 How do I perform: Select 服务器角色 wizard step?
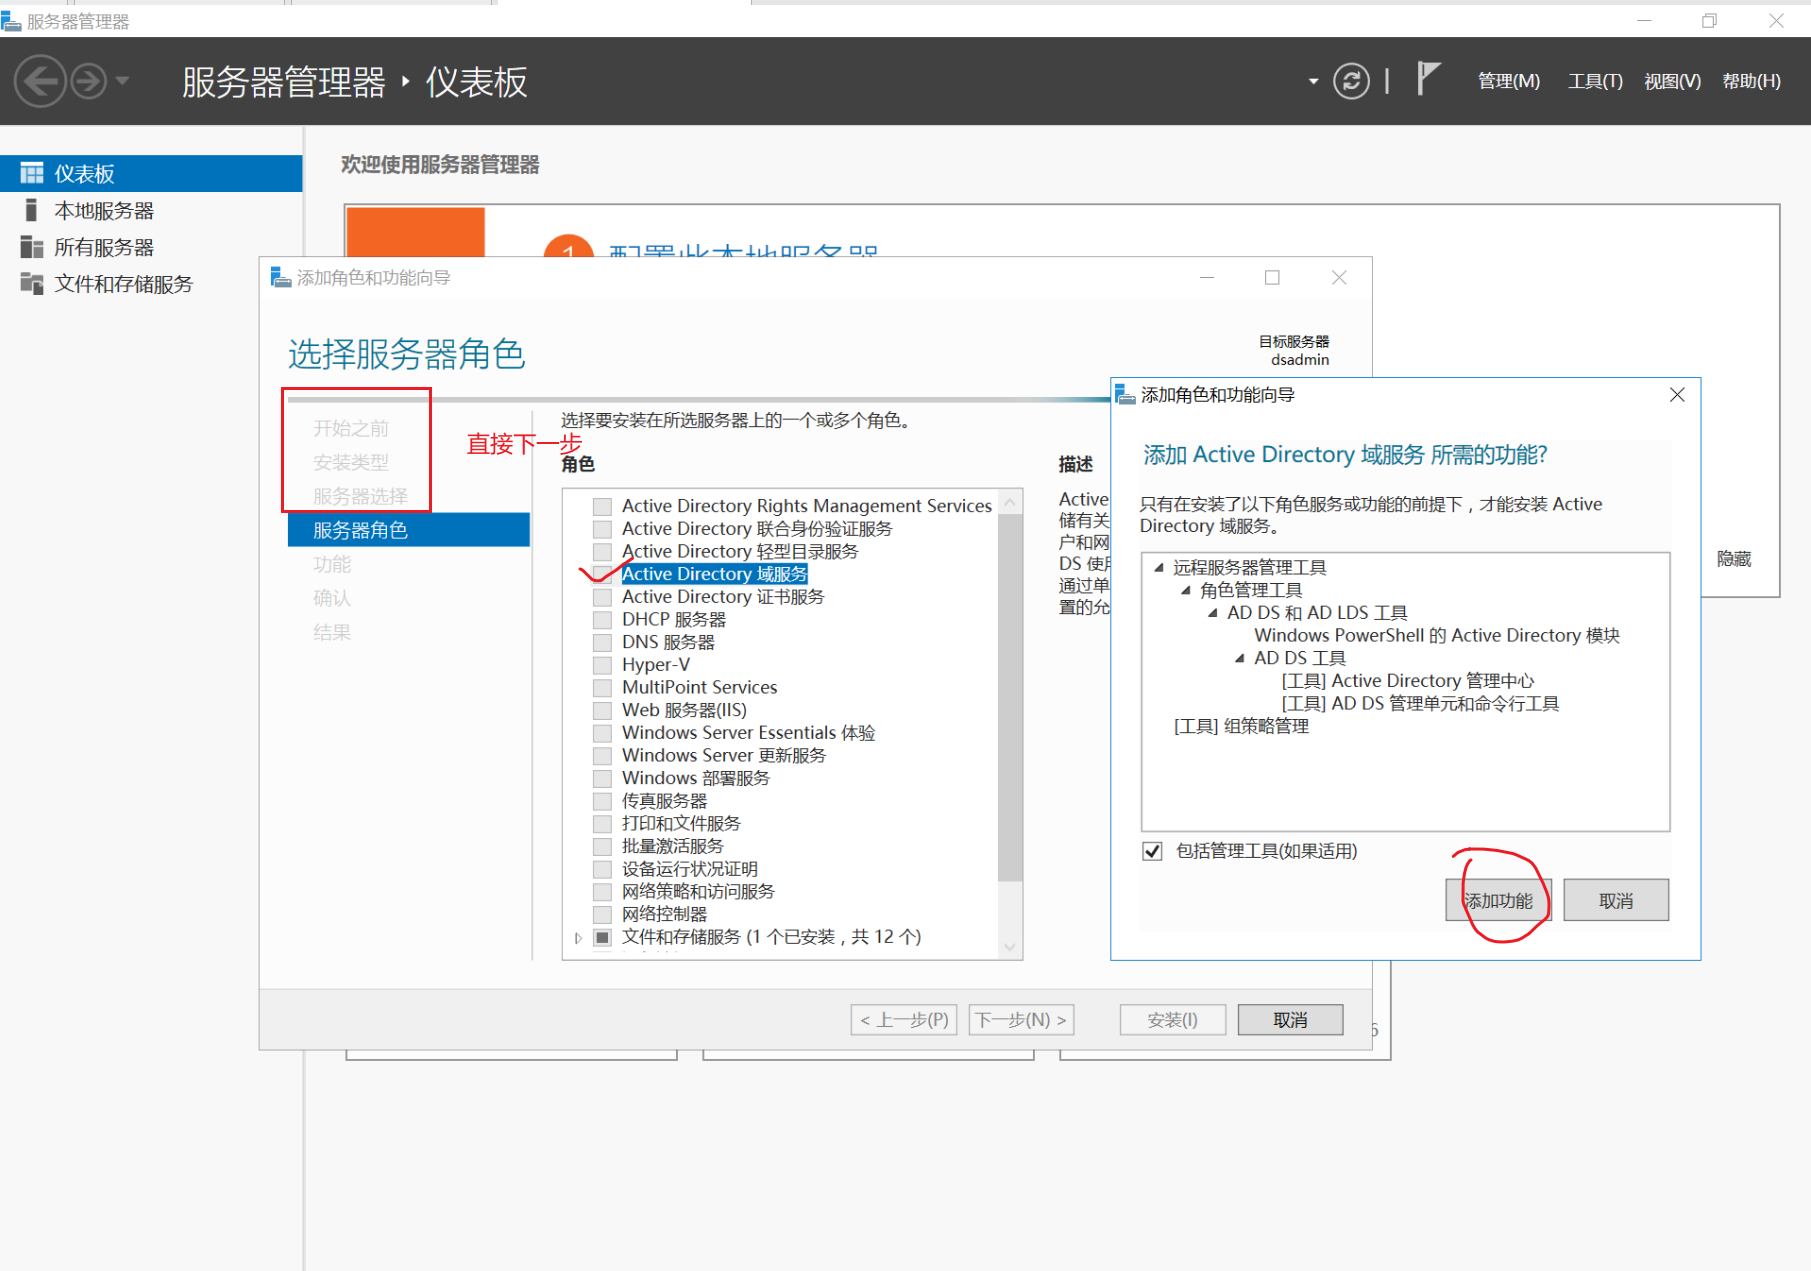tap(409, 530)
